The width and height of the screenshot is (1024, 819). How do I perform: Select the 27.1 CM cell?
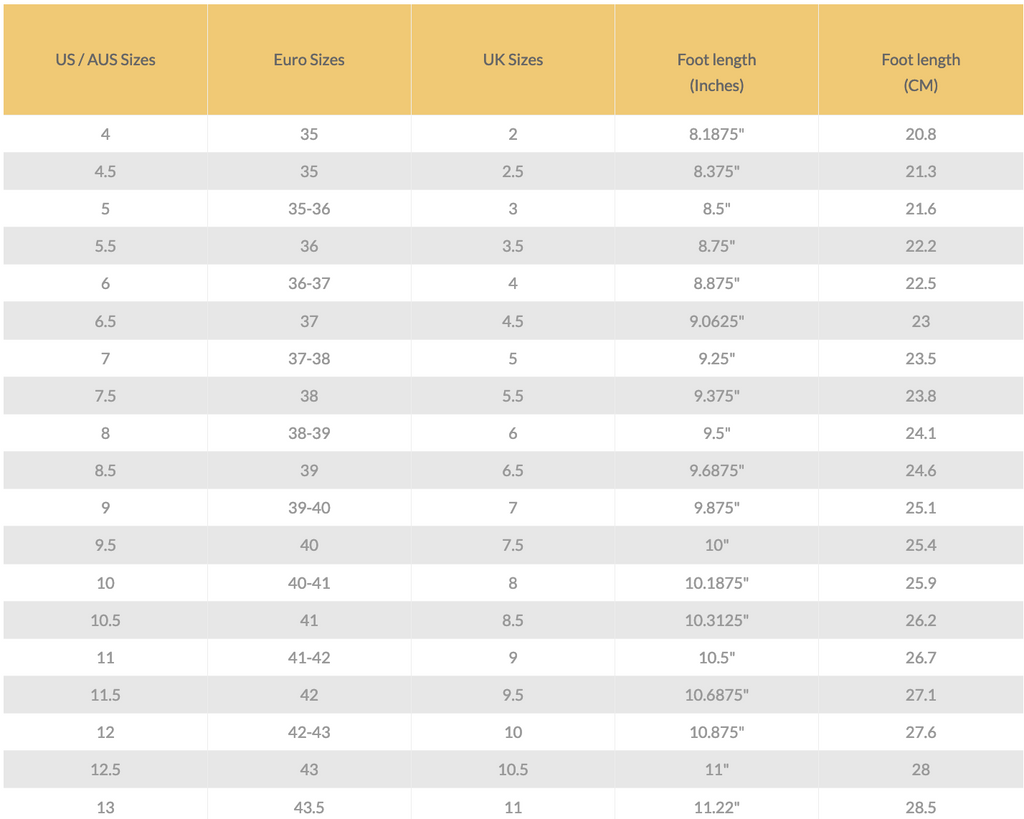(920, 694)
